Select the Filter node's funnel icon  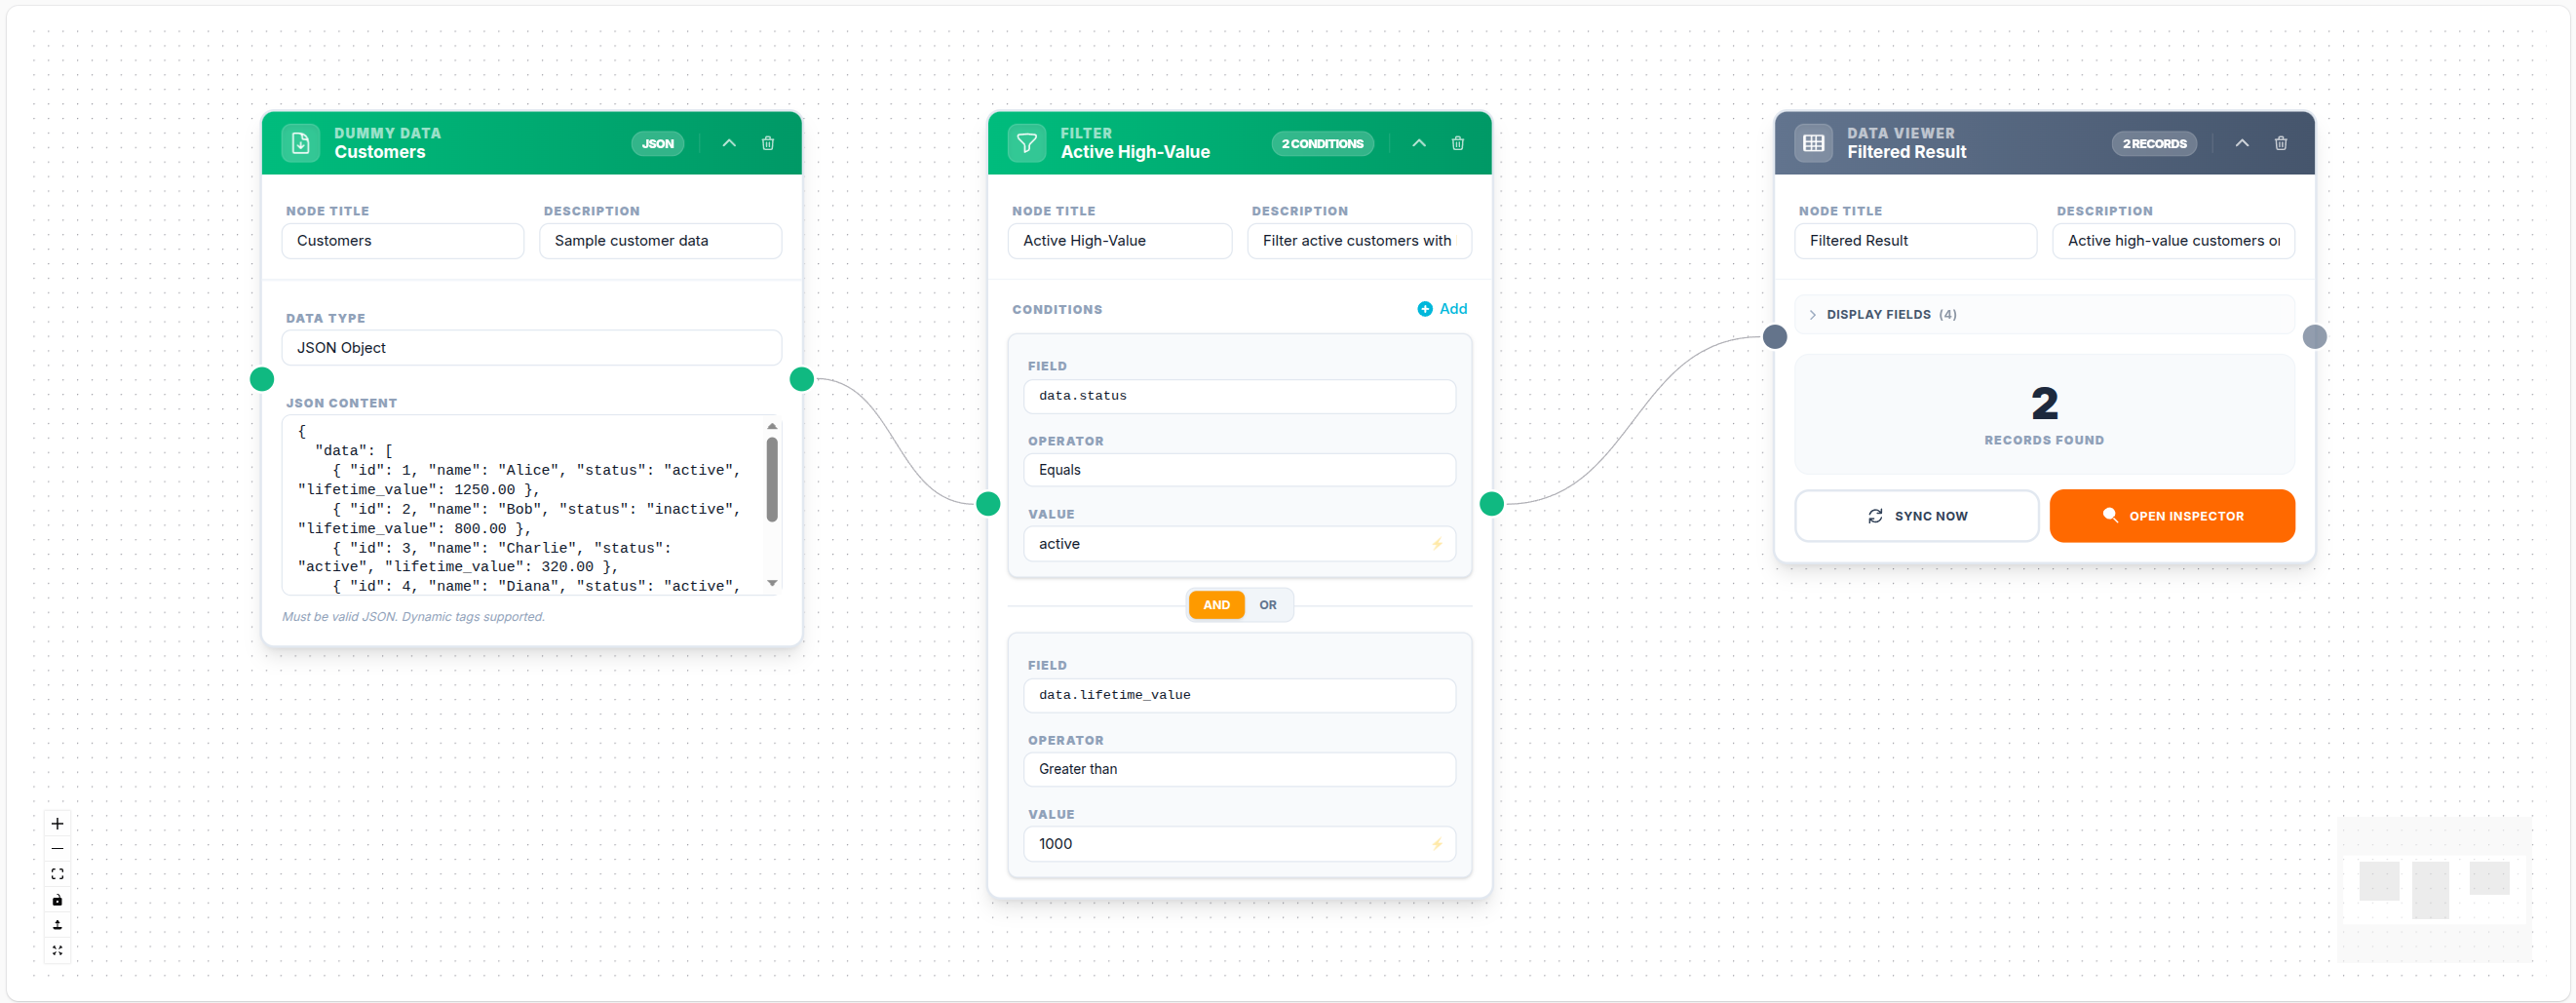pos(1026,142)
